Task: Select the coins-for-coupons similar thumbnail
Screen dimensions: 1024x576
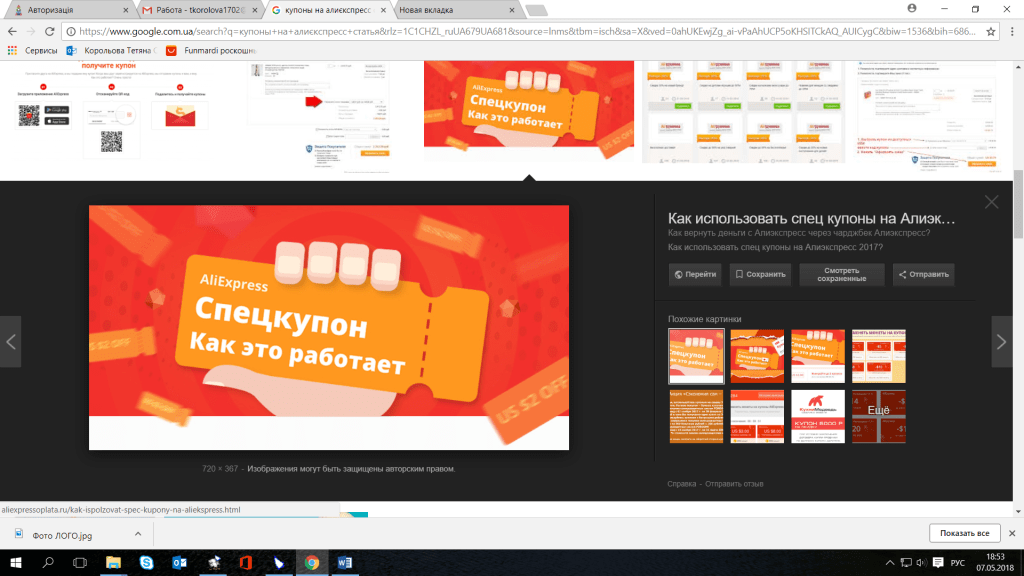Action: (878, 356)
